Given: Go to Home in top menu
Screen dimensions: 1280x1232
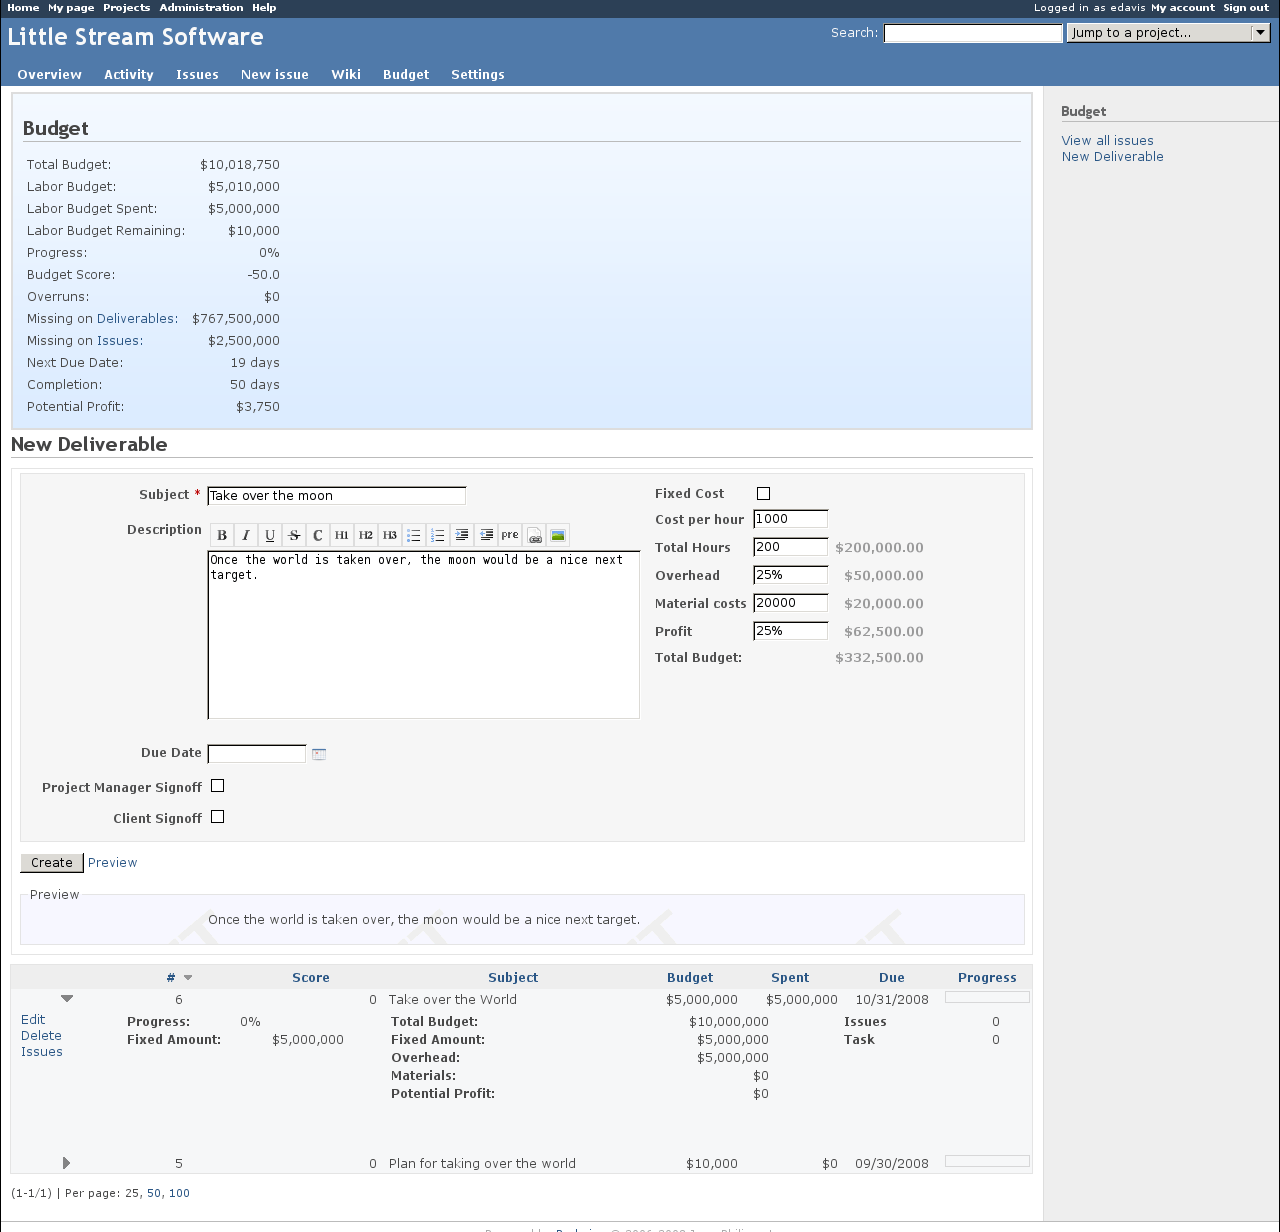Looking at the screenshot, I should pyautogui.click(x=23, y=8).
